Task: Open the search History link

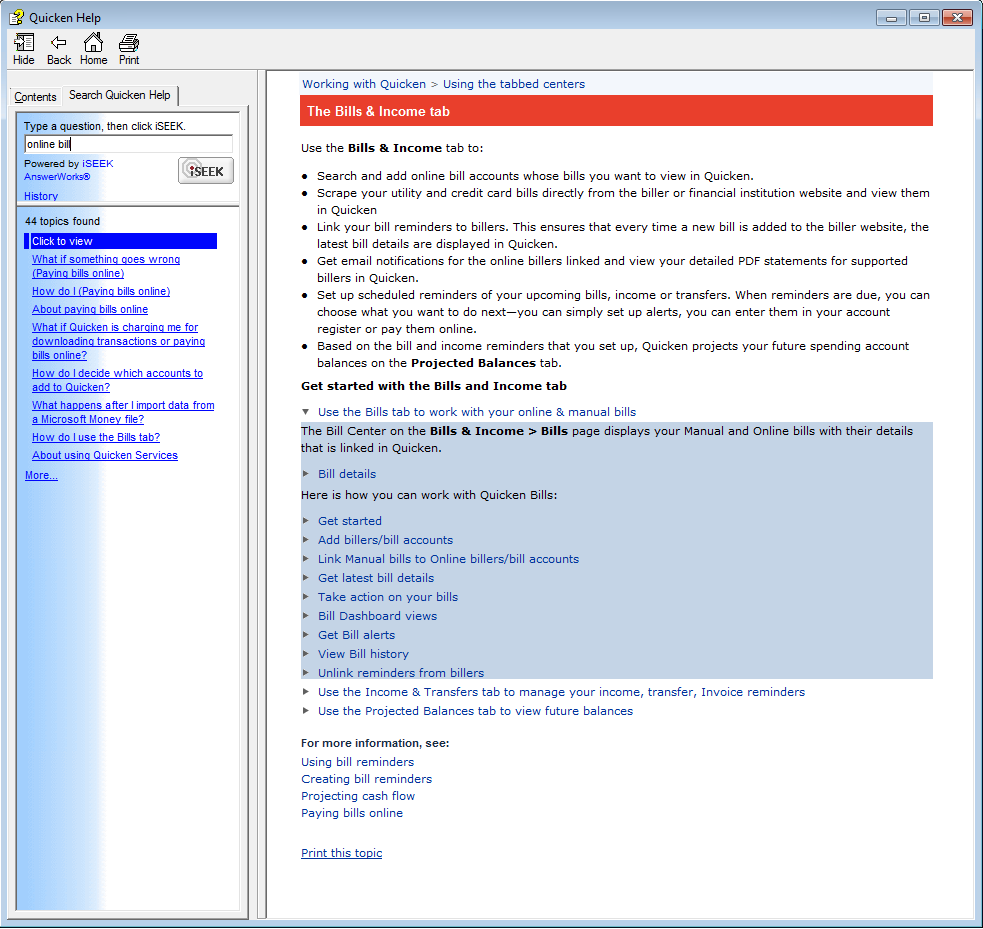Action: pos(41,196)
